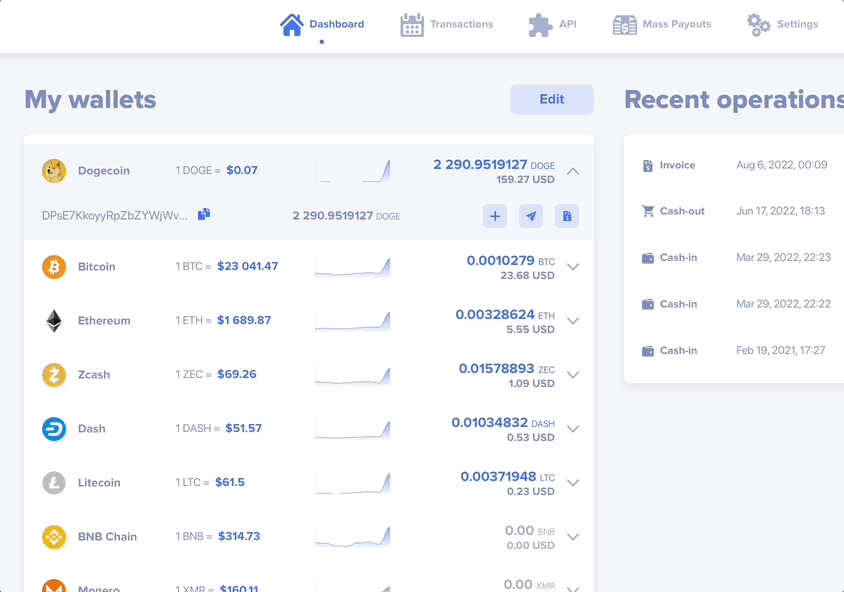The width and height of the screenshot is (844, 592).
Task: Click the Ethereum price sparkline
Action: pos(353,321)
